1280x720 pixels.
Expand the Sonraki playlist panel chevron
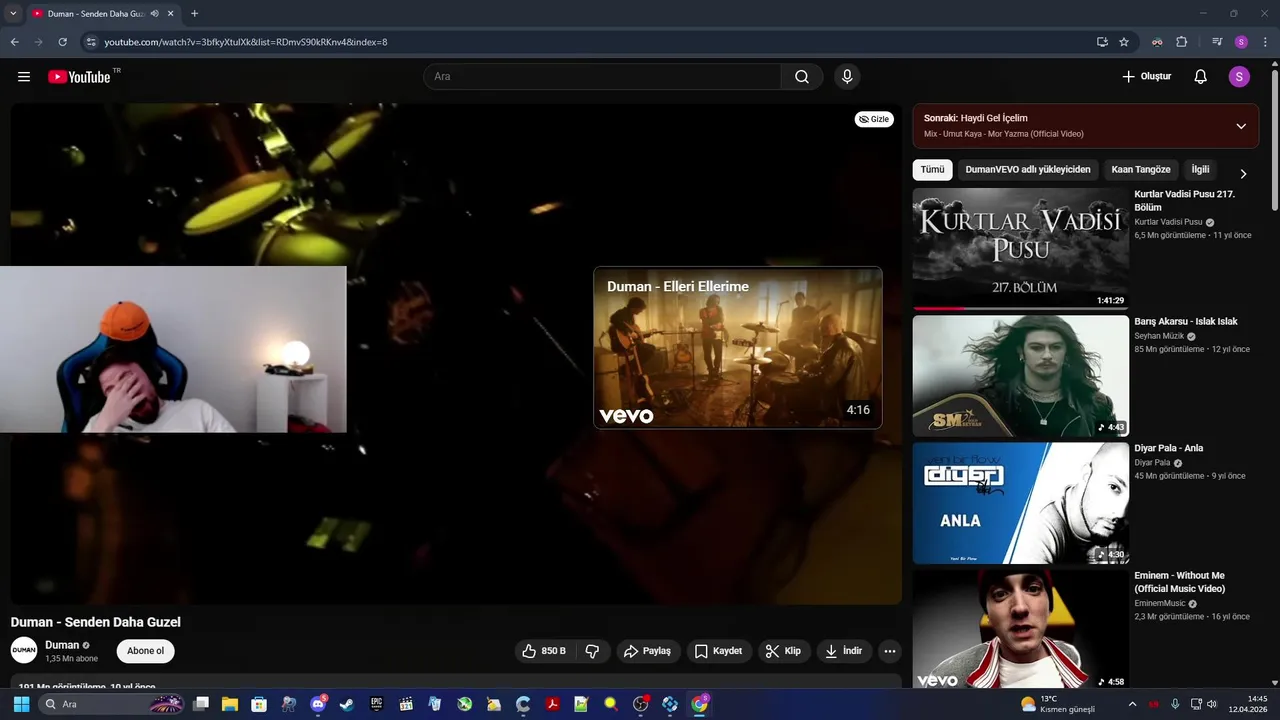[1241, 126]
